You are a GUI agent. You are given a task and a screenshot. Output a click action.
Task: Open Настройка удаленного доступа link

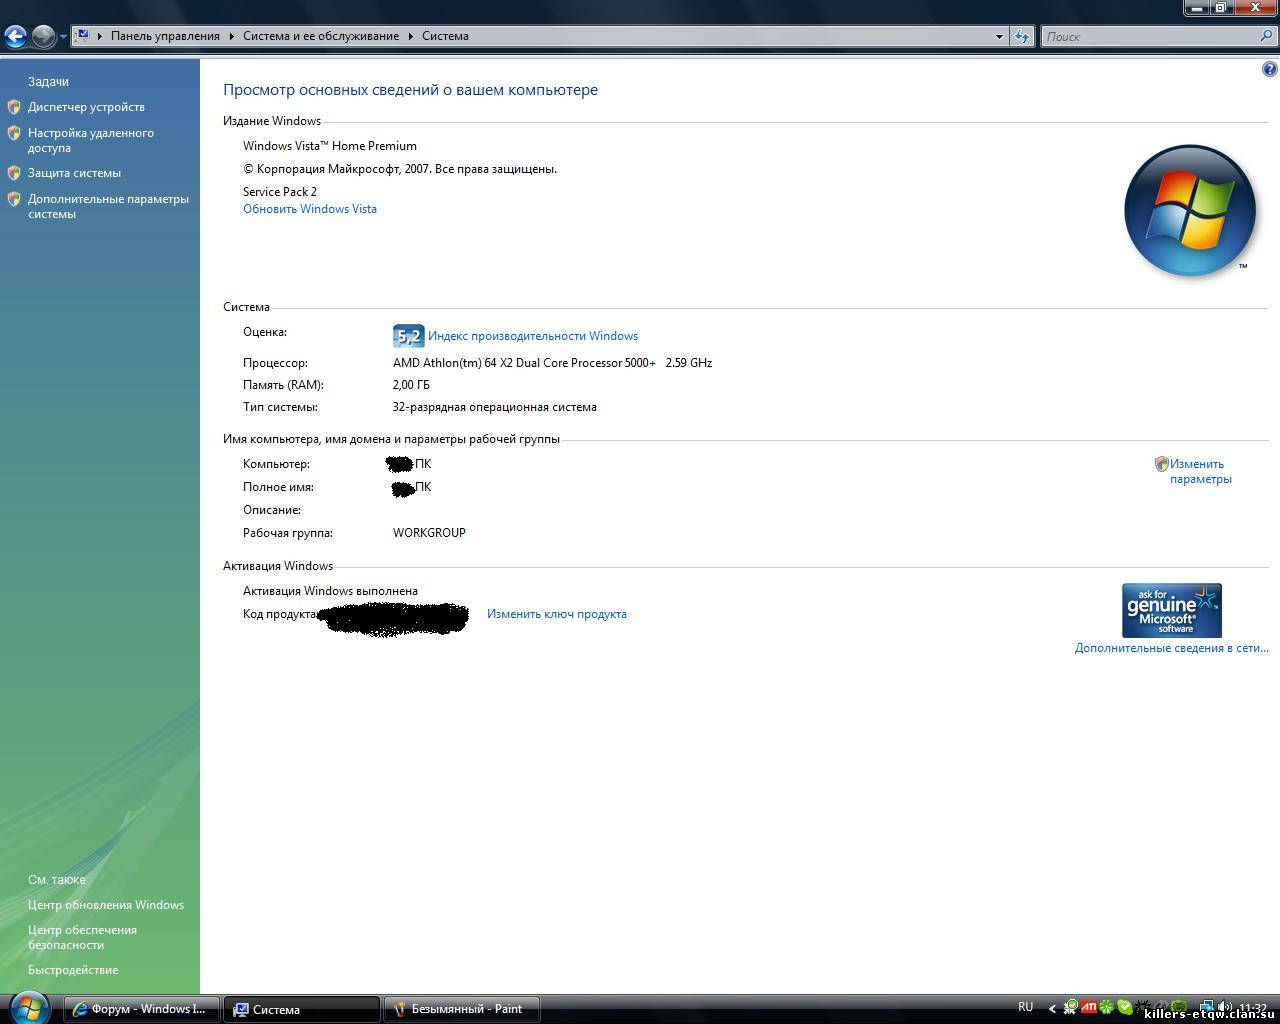(x=91, y=140)
